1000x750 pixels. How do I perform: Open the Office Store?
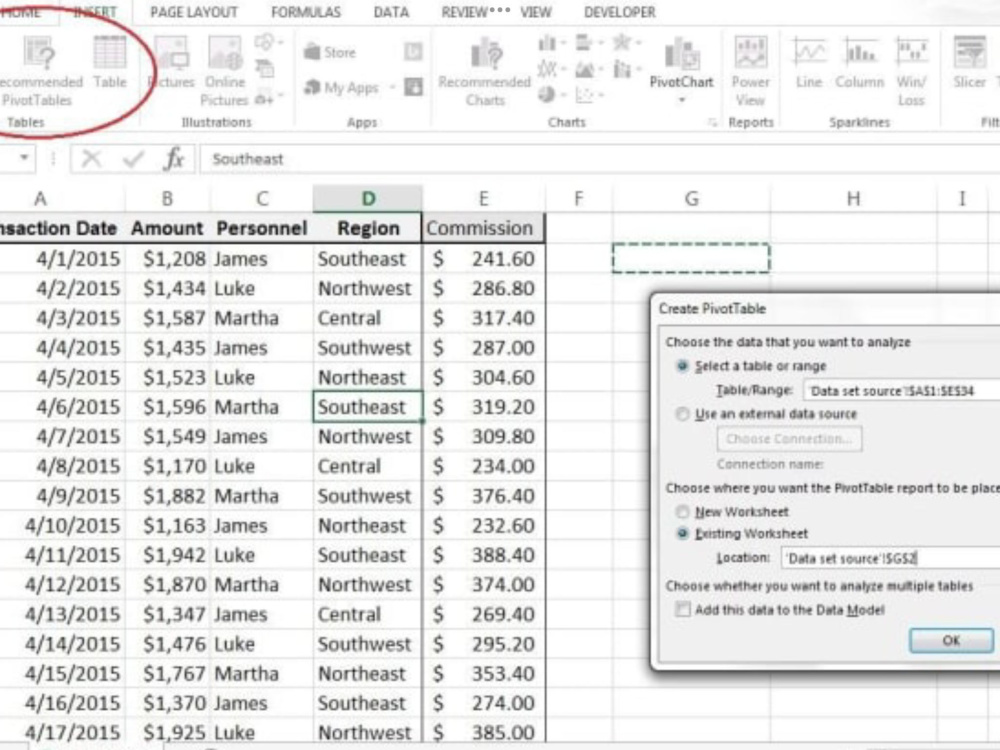pyautogui.click(x=330, y=52)
